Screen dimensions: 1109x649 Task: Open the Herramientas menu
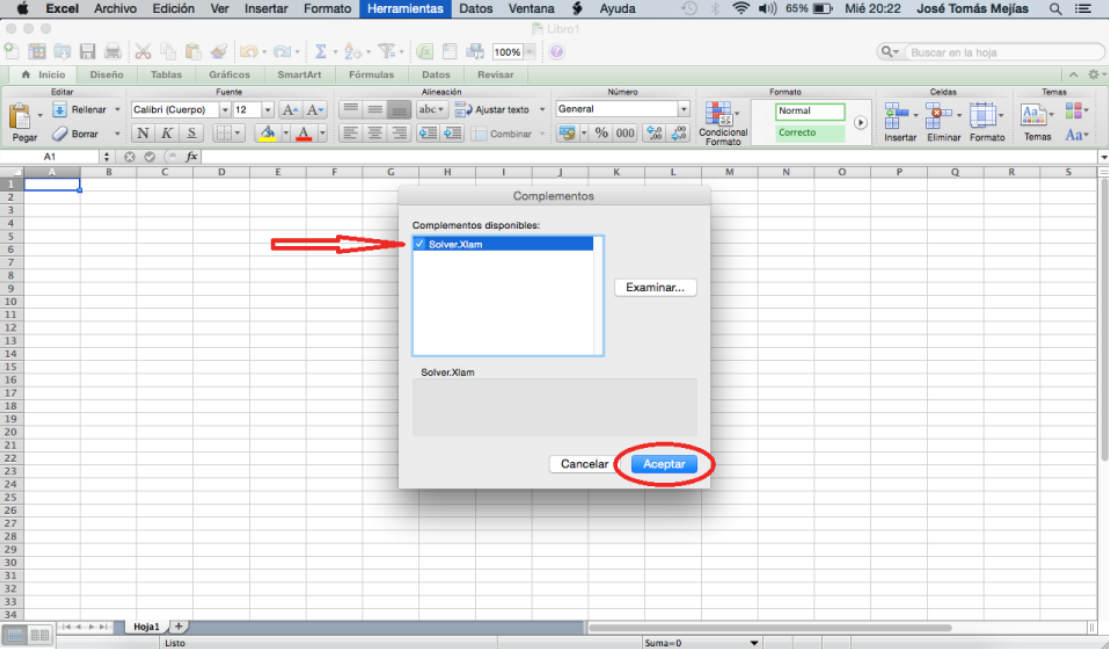[x=404, y=8]
